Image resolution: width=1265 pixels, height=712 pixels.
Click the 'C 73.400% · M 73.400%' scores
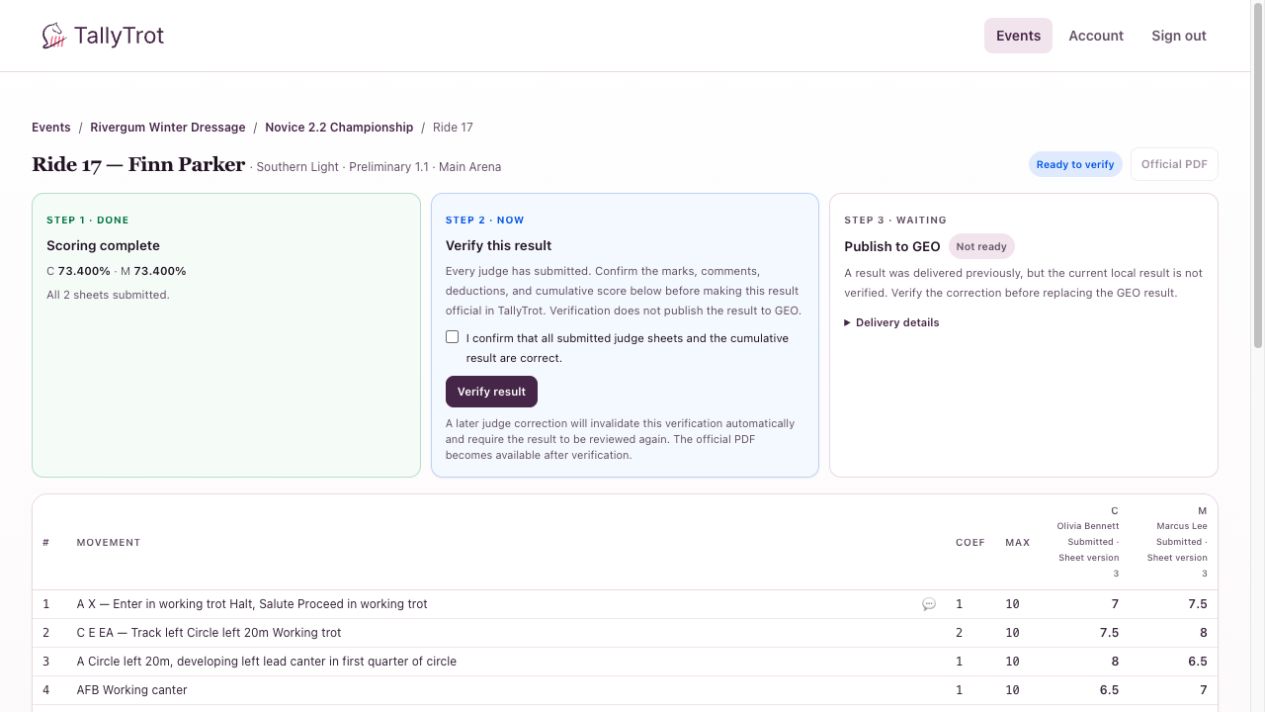click(116, 271)
